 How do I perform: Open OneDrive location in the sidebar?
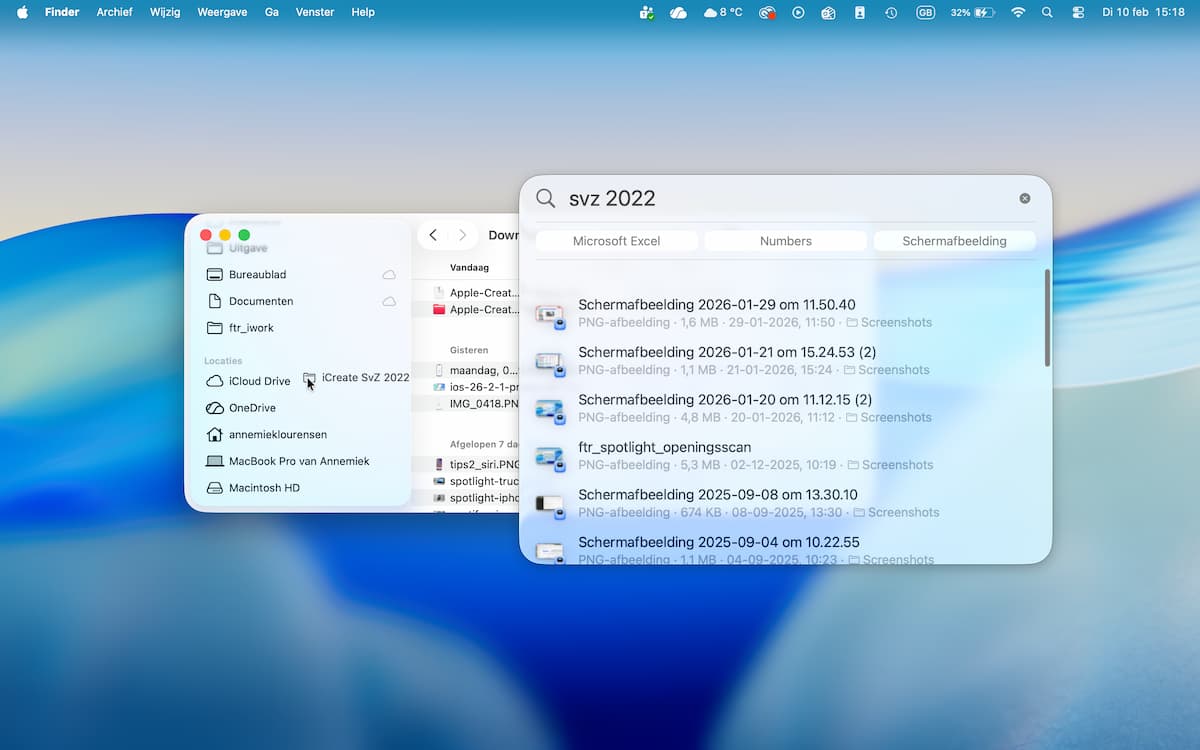(251, 408)
